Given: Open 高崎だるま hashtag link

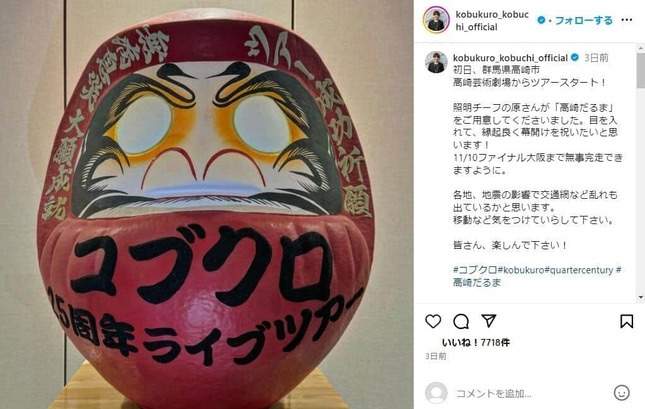Looking at the screenshot, I should [477, 283].
